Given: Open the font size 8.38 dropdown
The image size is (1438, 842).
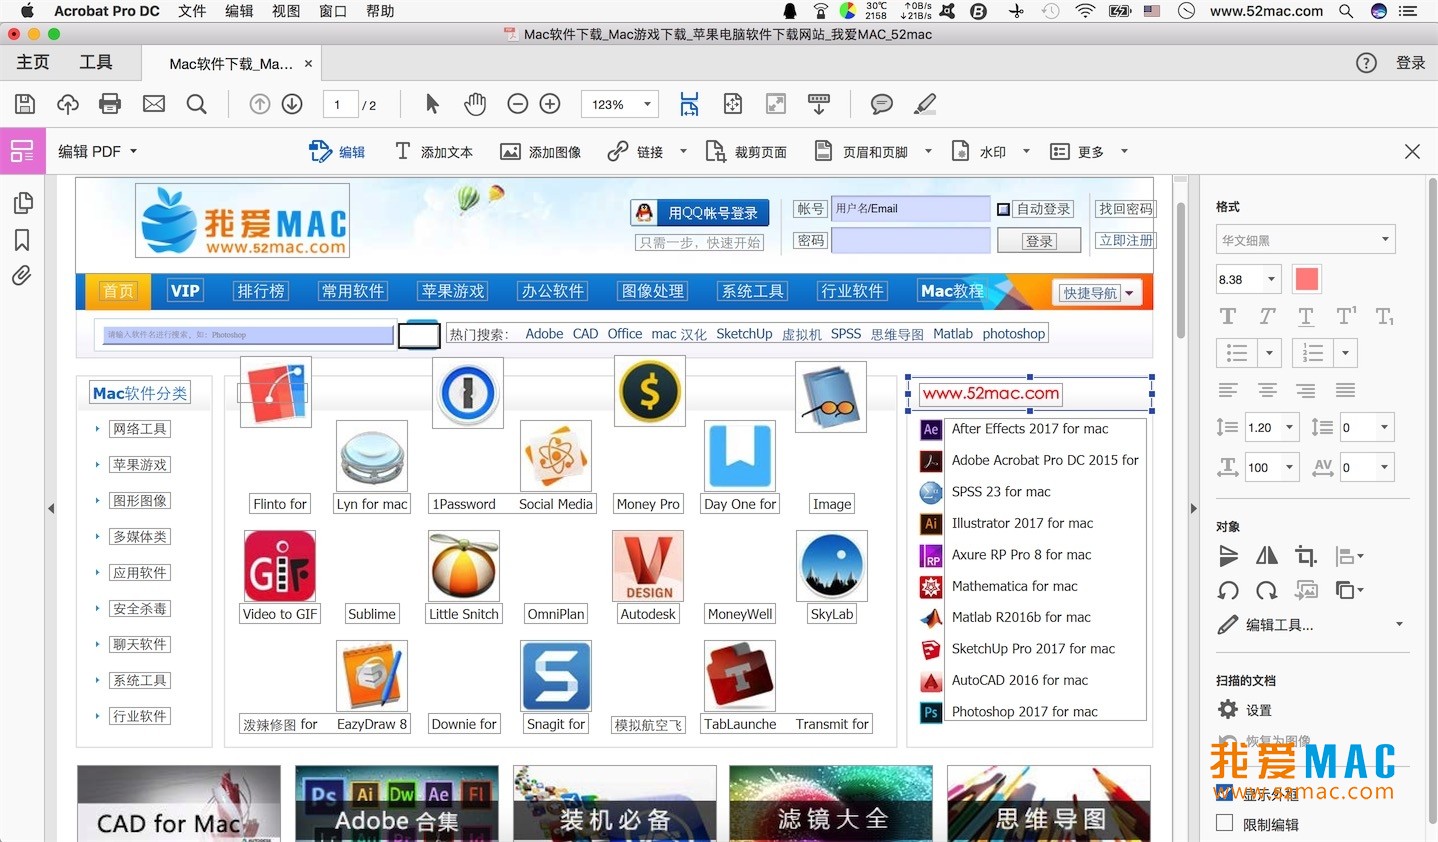Looking at the screenshot, I should coord(1271,279).
